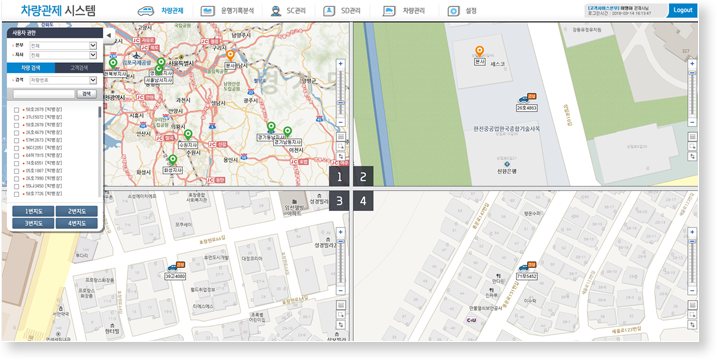Viewport: 717px width, 360px height.
Task: Check the 58호2879 vehicle checkbox
Action: tap(17, 110)
